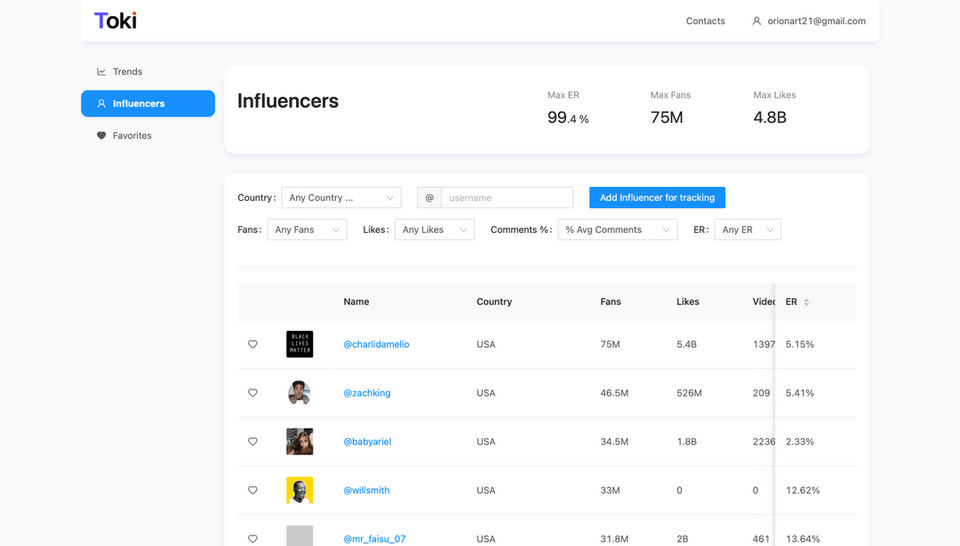
Task: Expand the Any Fans filter
Action: [x=307, y=230]
